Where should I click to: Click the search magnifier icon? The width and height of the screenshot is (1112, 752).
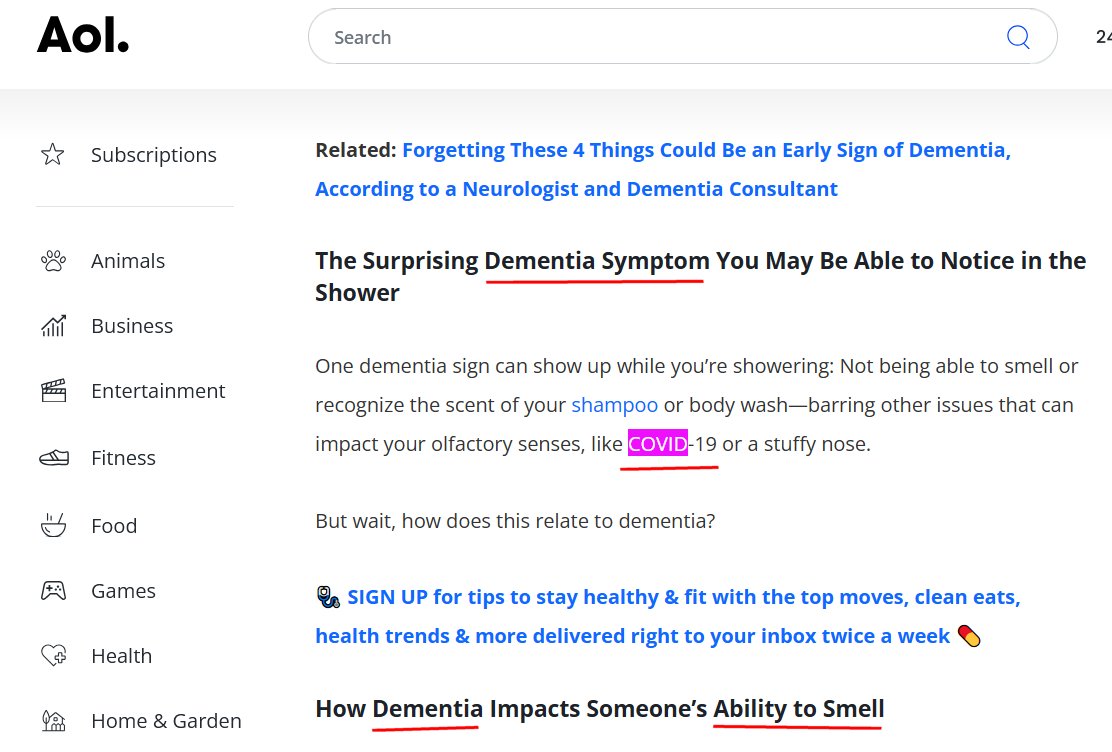1017,37
